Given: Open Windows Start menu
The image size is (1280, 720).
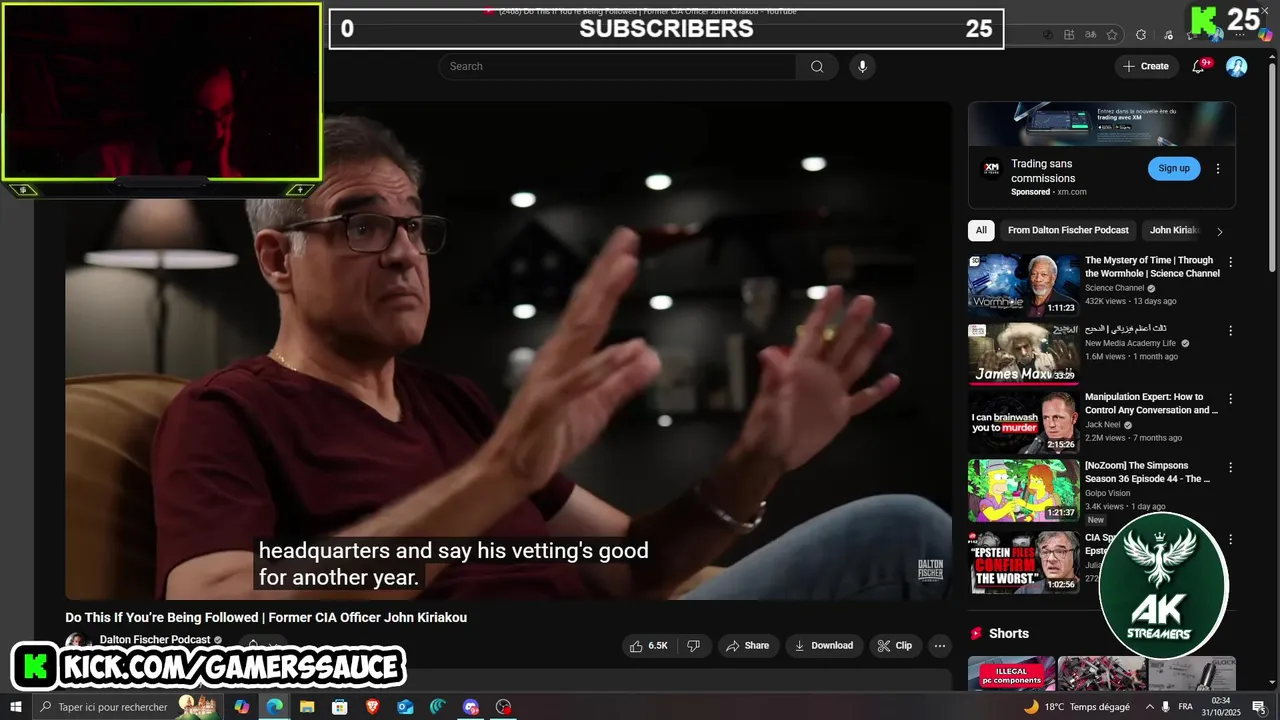Looking at the screenshot, I should click(x=16, y=707).
